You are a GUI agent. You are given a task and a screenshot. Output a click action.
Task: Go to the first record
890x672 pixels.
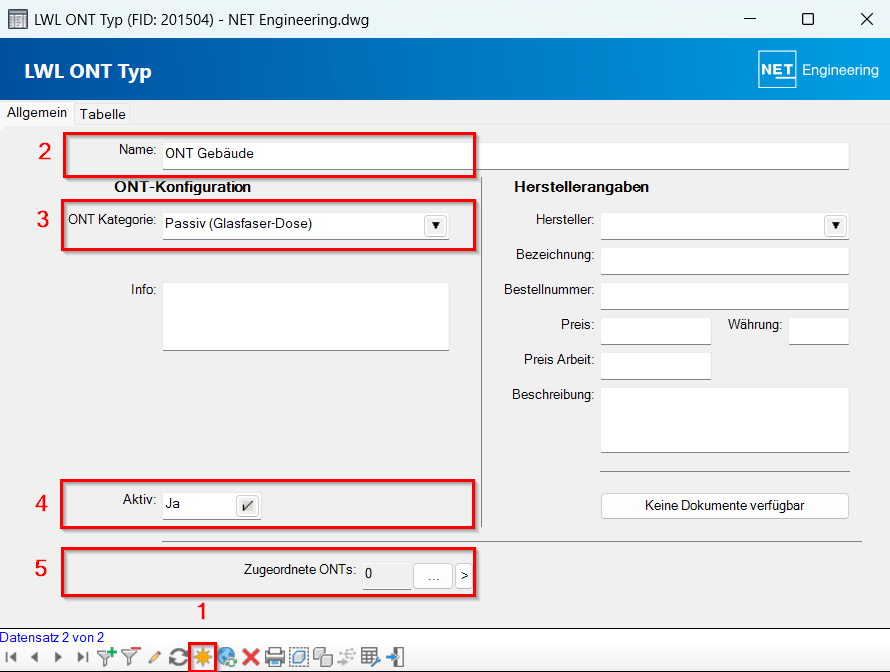point(12,657)
